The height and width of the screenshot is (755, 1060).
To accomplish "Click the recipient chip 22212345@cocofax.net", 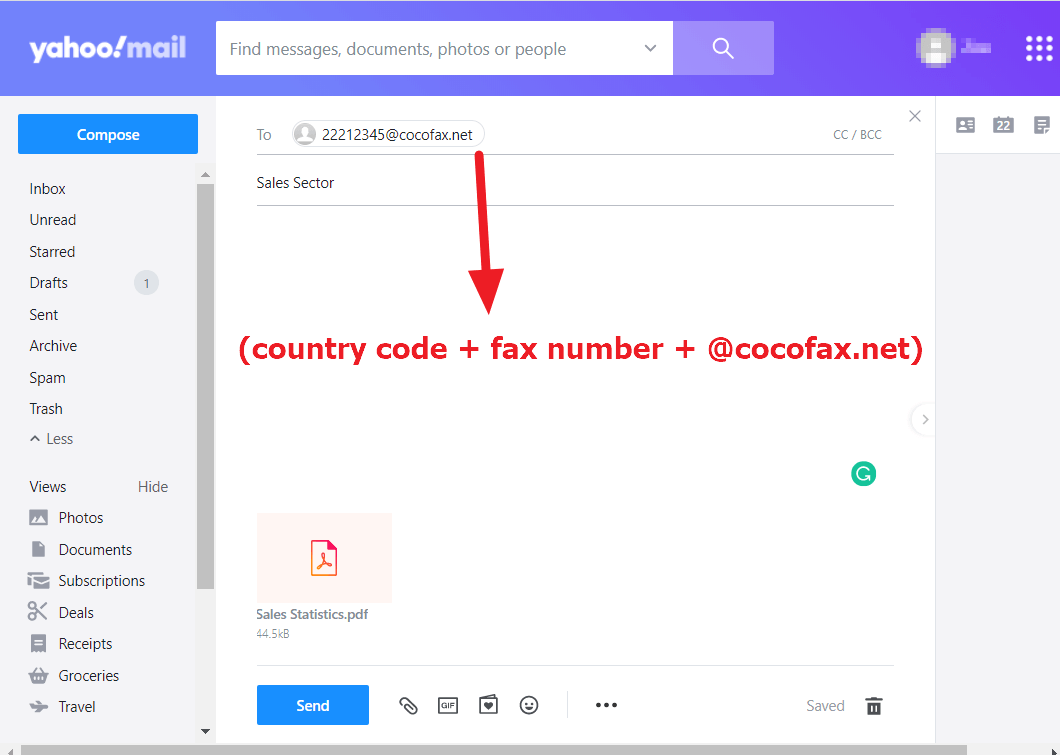I will point(388,134).
